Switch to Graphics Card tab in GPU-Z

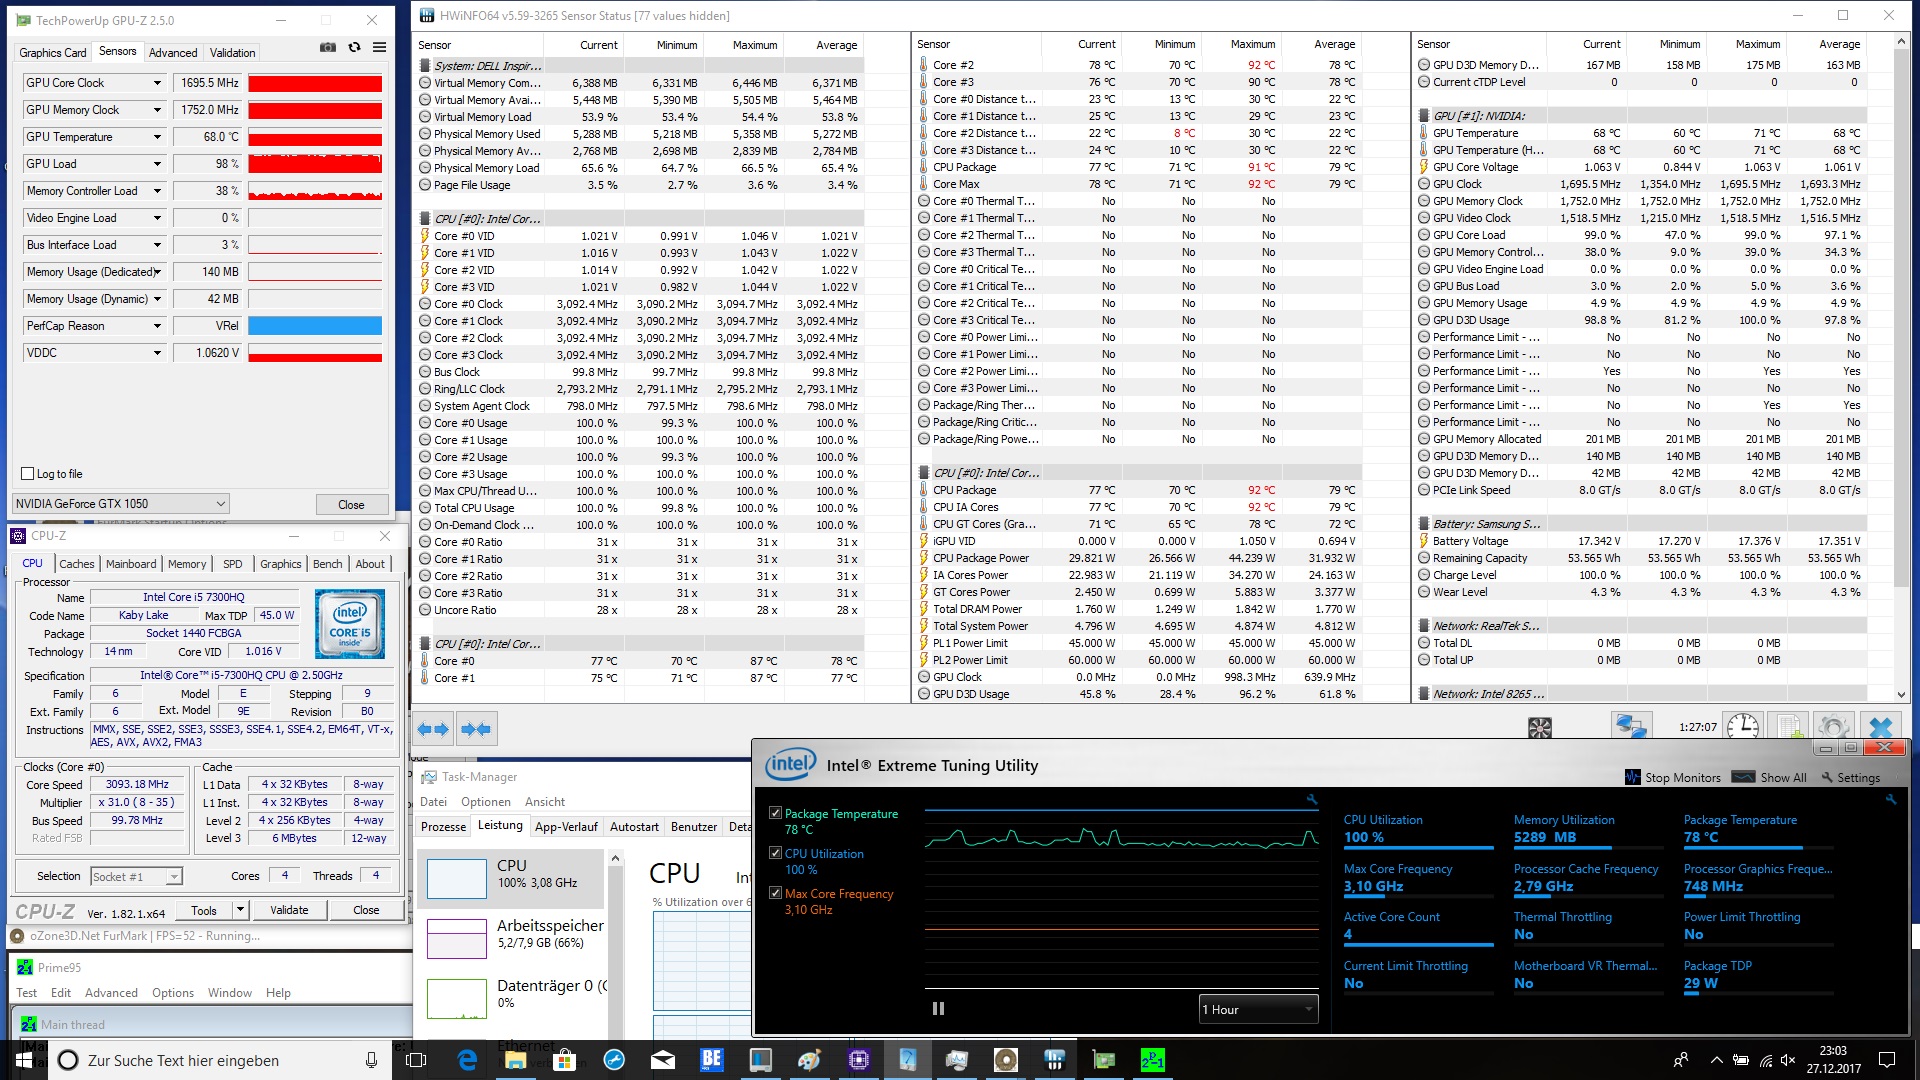53,52
